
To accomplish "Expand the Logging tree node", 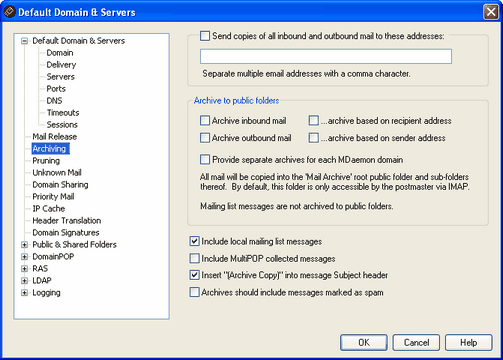I will pyautogui.click(x=24, y=293).
